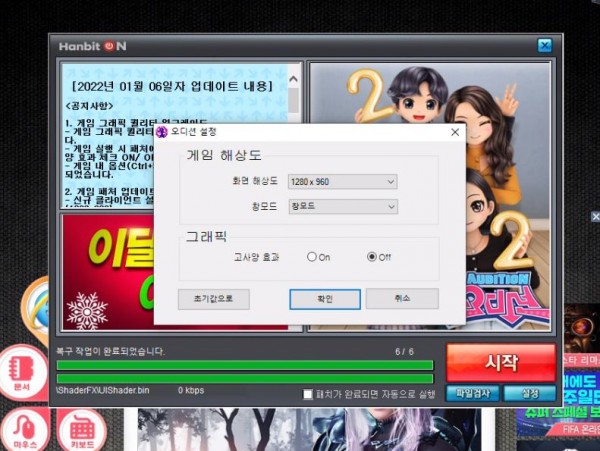Enable 패치가 완료되면 자동으로 실행 checkbox
This screenshot has width=600, height=451.
308,394
